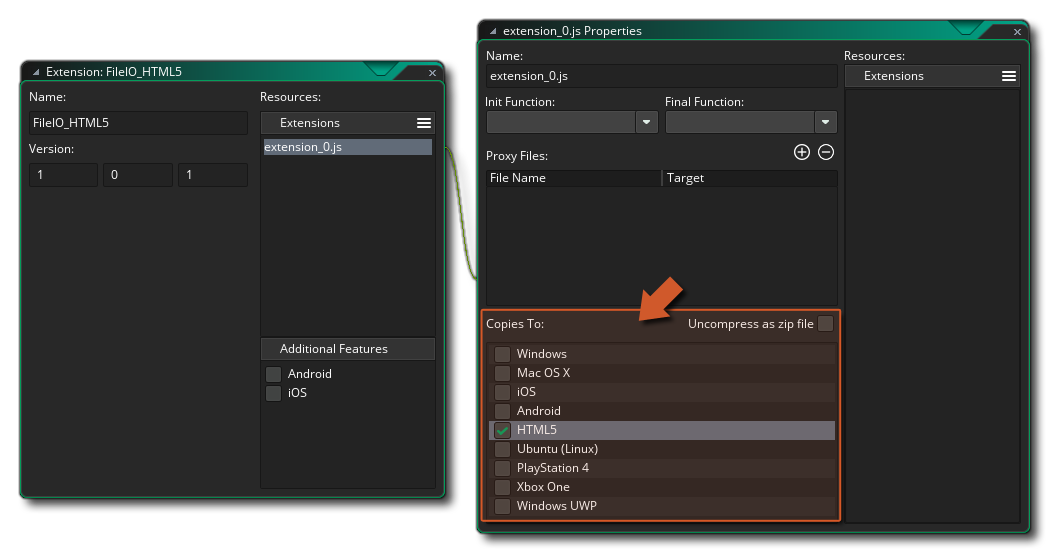Close the extension_0.js Properties window
The height and width of the screenshot is (553, 1050).
[1017, 31]
